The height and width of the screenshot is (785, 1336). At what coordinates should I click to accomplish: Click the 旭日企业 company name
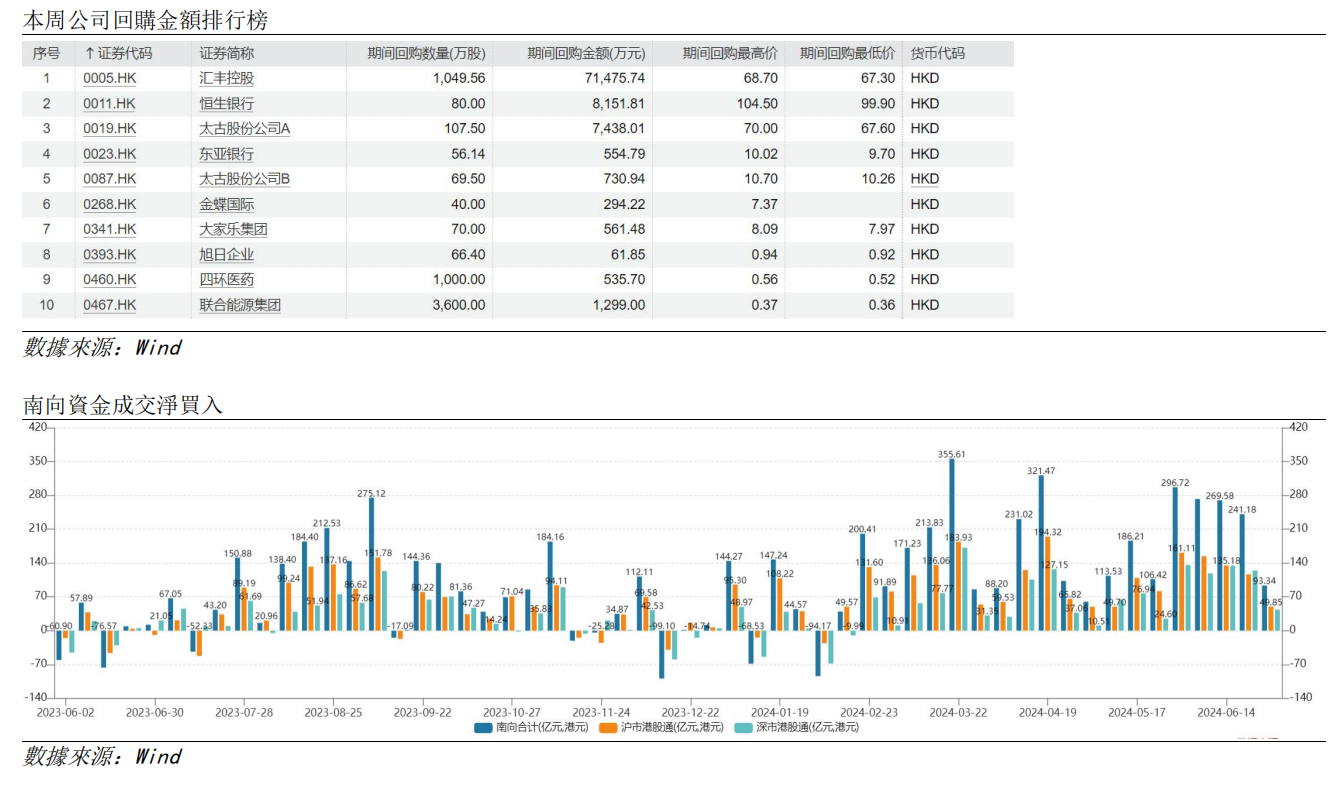click(227, 255)
